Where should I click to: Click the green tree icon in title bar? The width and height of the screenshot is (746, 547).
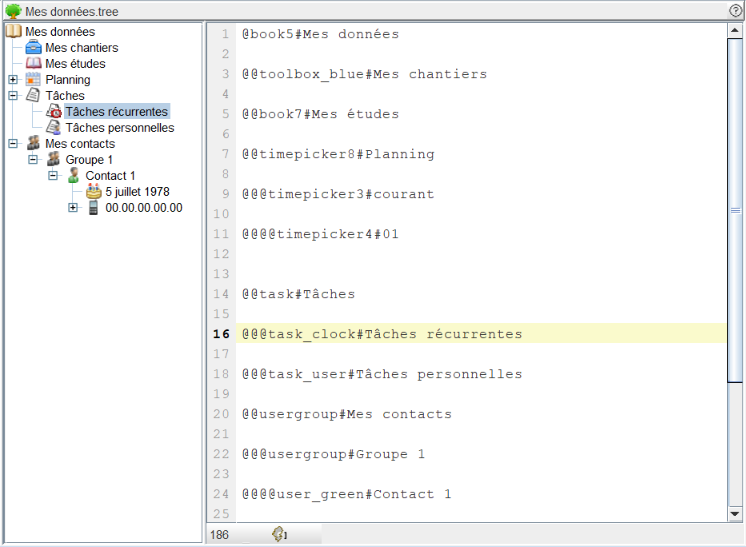click(x=13, y=11)
